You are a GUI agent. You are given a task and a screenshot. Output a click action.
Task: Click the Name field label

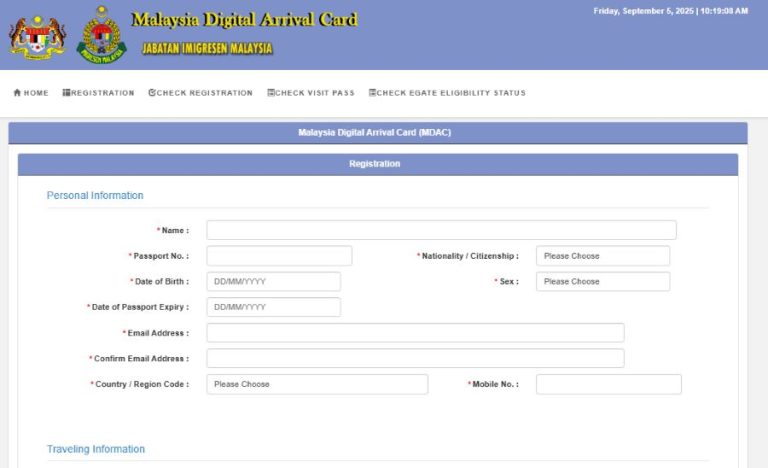pos(173,230)
